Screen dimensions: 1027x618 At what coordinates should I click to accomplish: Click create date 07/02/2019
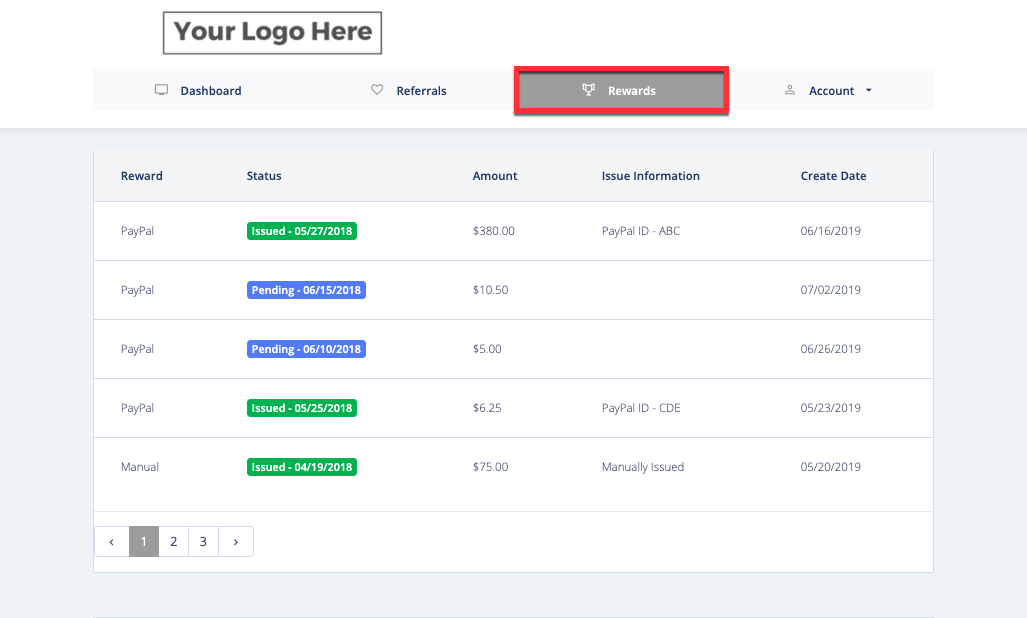click(831, 290)
